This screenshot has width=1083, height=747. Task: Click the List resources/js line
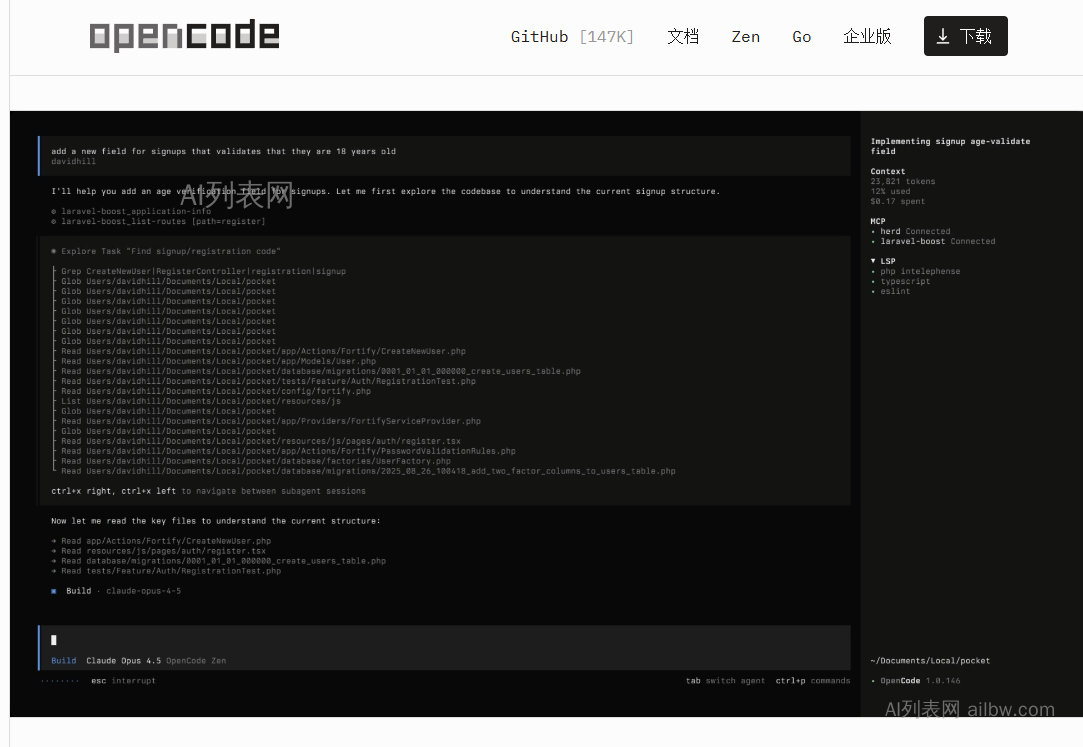(x=200, y=401)
